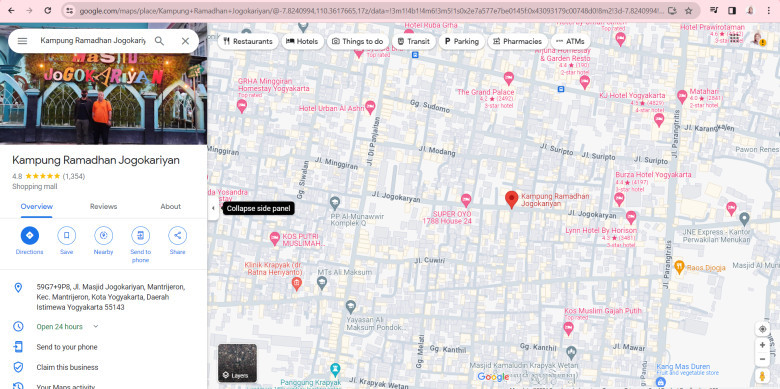Collapse the side panel arrow
Screen dimensions: 780x389
(x=213, y=208)
